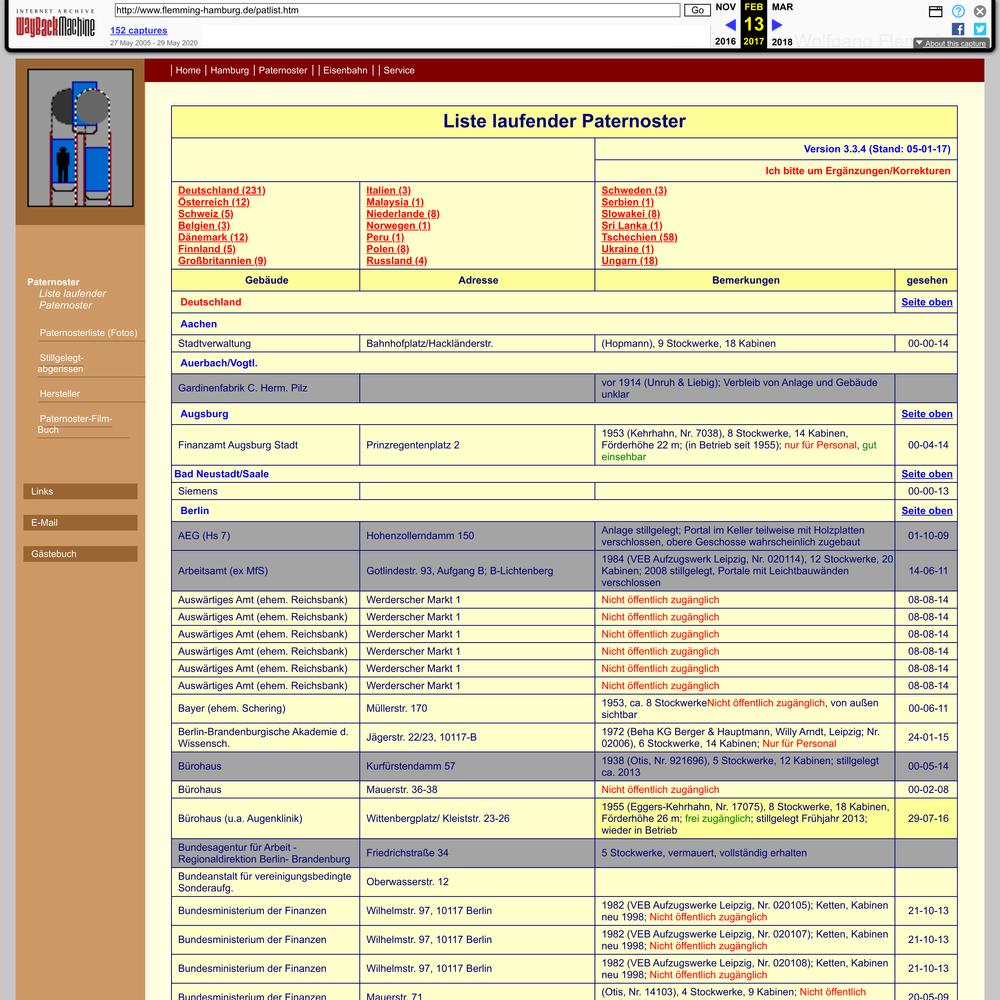Click the paternoster elevator illustration

pos(80,138)
